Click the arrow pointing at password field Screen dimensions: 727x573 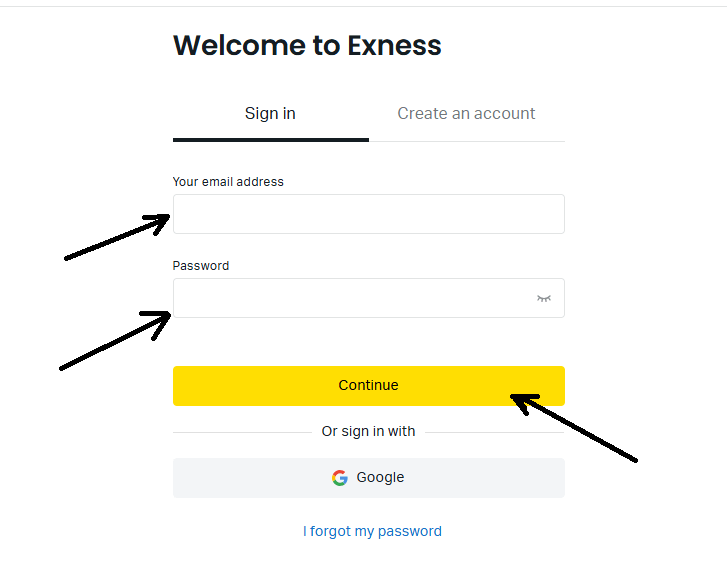(115, 341)
